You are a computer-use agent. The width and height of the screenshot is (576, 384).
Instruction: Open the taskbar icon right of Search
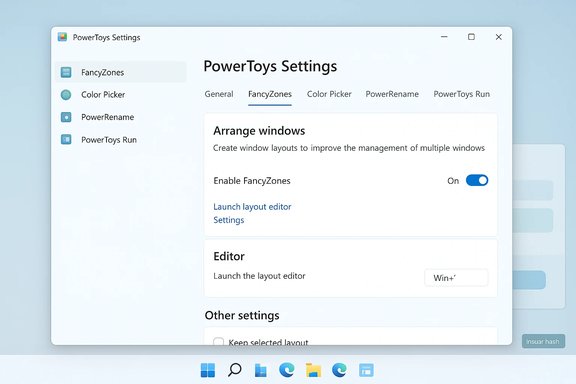pos(260,370)
